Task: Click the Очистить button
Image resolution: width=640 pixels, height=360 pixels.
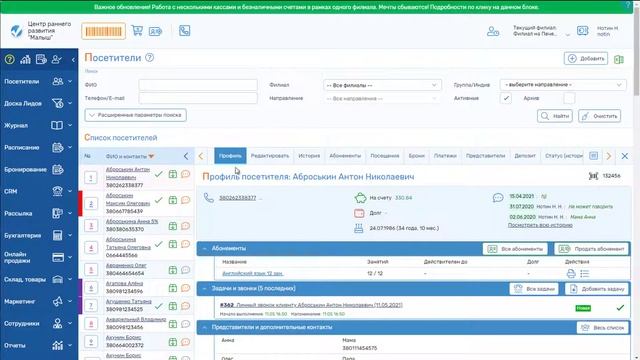Action: tap(599, 116)
